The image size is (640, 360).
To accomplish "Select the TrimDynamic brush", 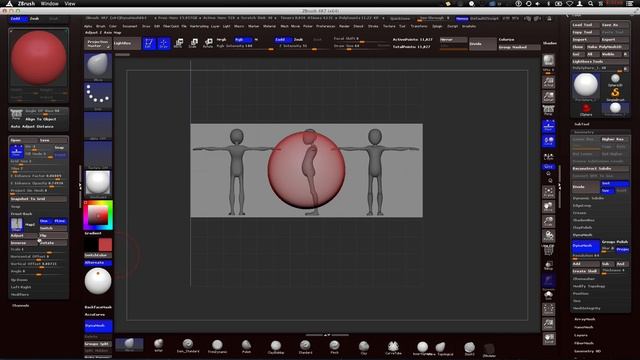I will (x=217, y=346).
